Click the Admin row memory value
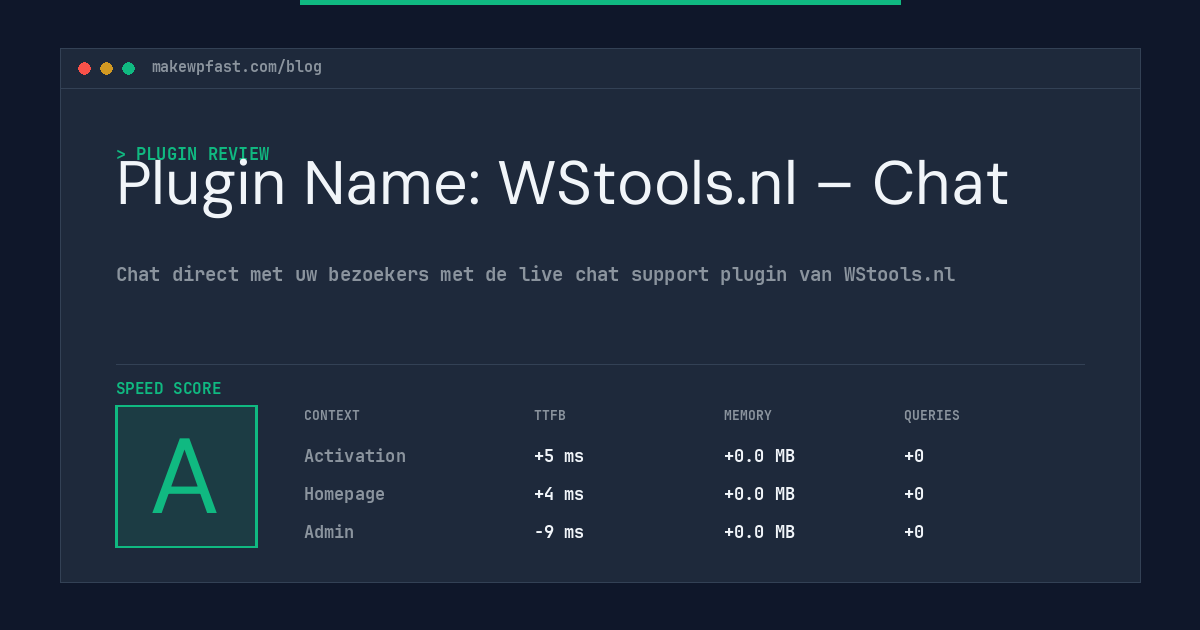 759,532
